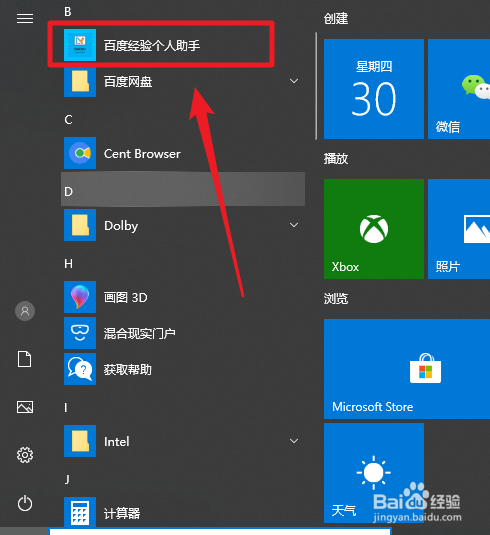The width and height of the screenshot is (490, 535).
Task: Open the calendar tile showing 星期四 30
Action: tap(374, 89)
